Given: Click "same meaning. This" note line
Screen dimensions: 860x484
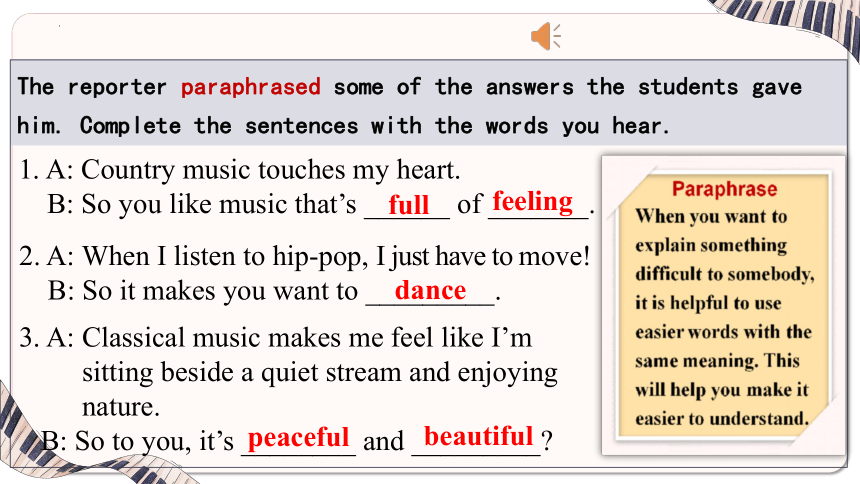Looking at the screenshot, I should [717, 361].
